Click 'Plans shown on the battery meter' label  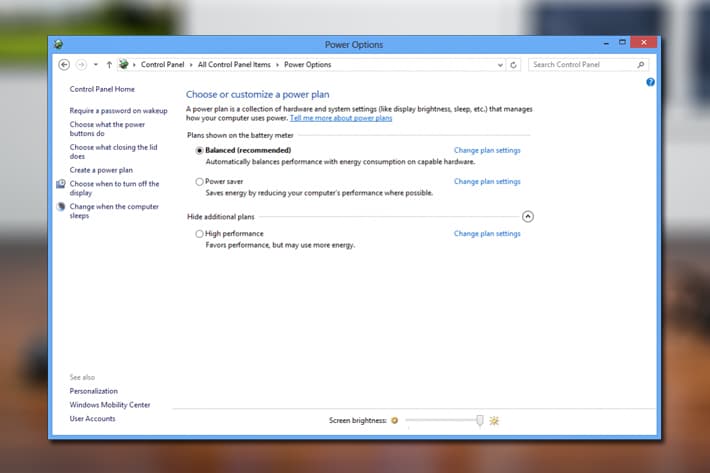(x=240, y=135)
